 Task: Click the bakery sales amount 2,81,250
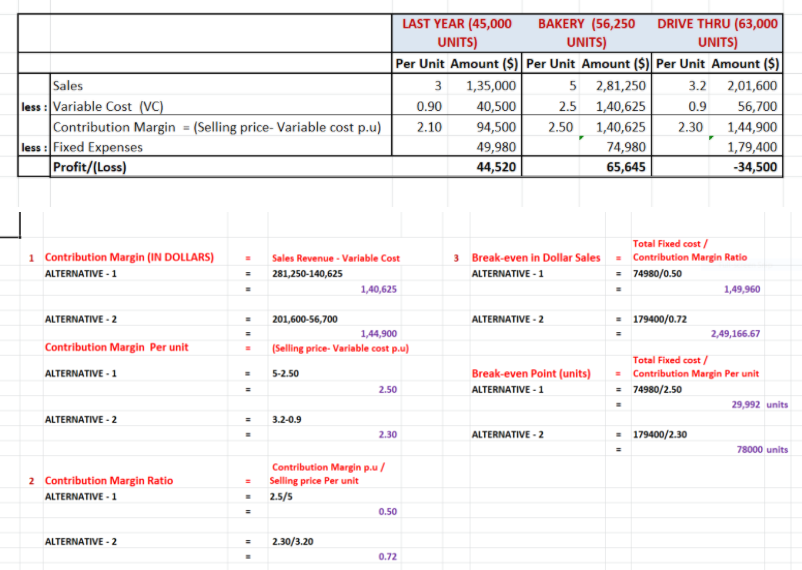(620, 85)
